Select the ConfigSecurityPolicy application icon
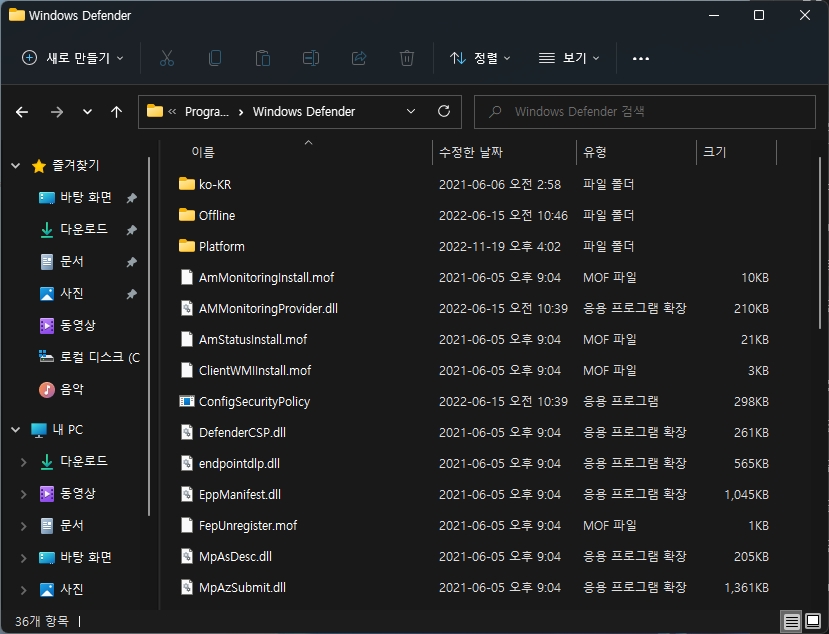 (x=187, y=401)
